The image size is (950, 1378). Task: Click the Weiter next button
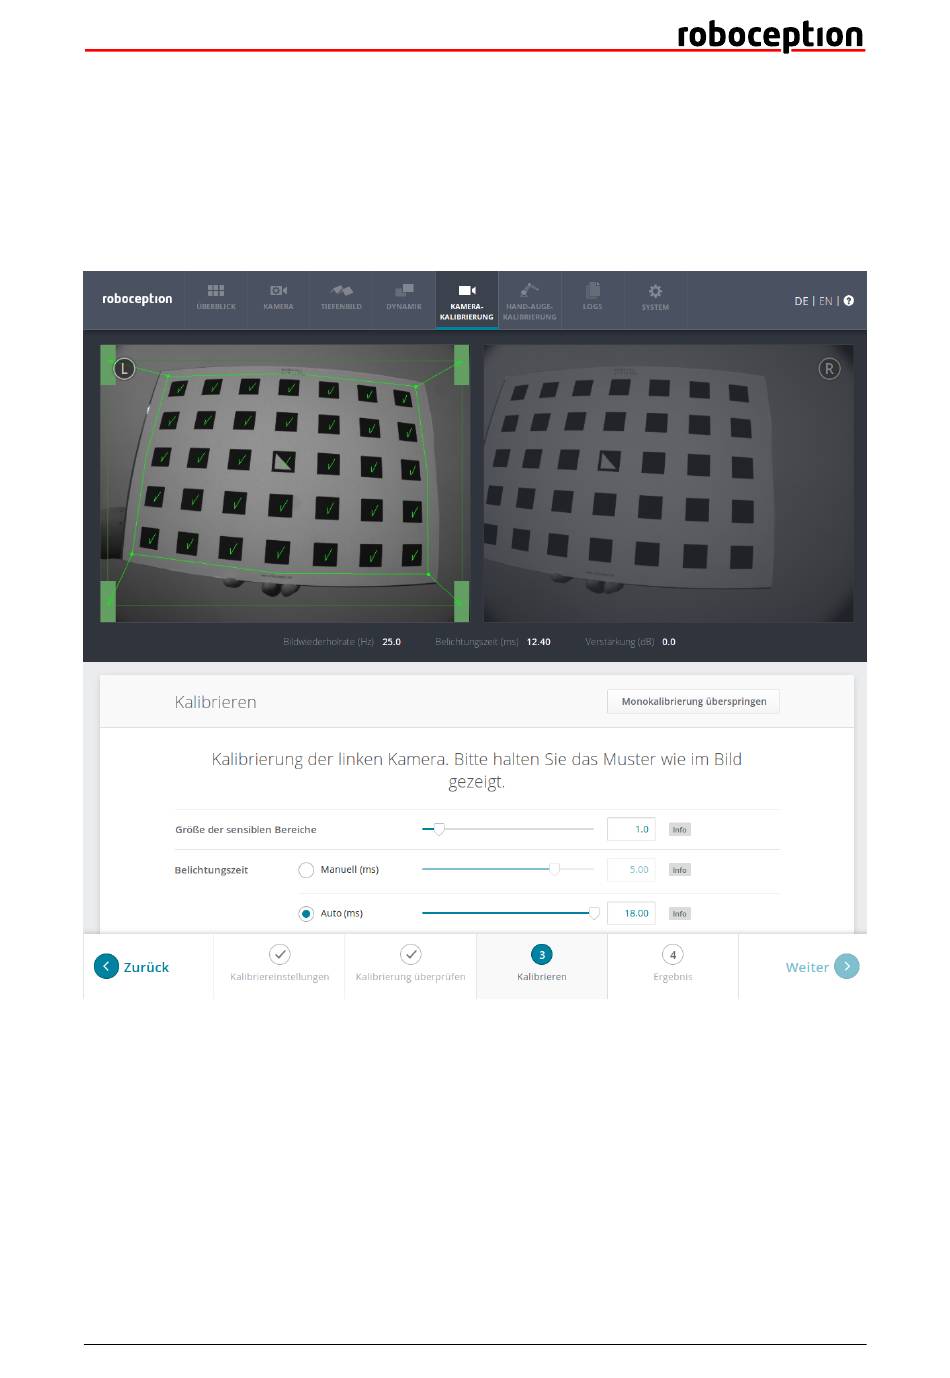pos(822,967)
